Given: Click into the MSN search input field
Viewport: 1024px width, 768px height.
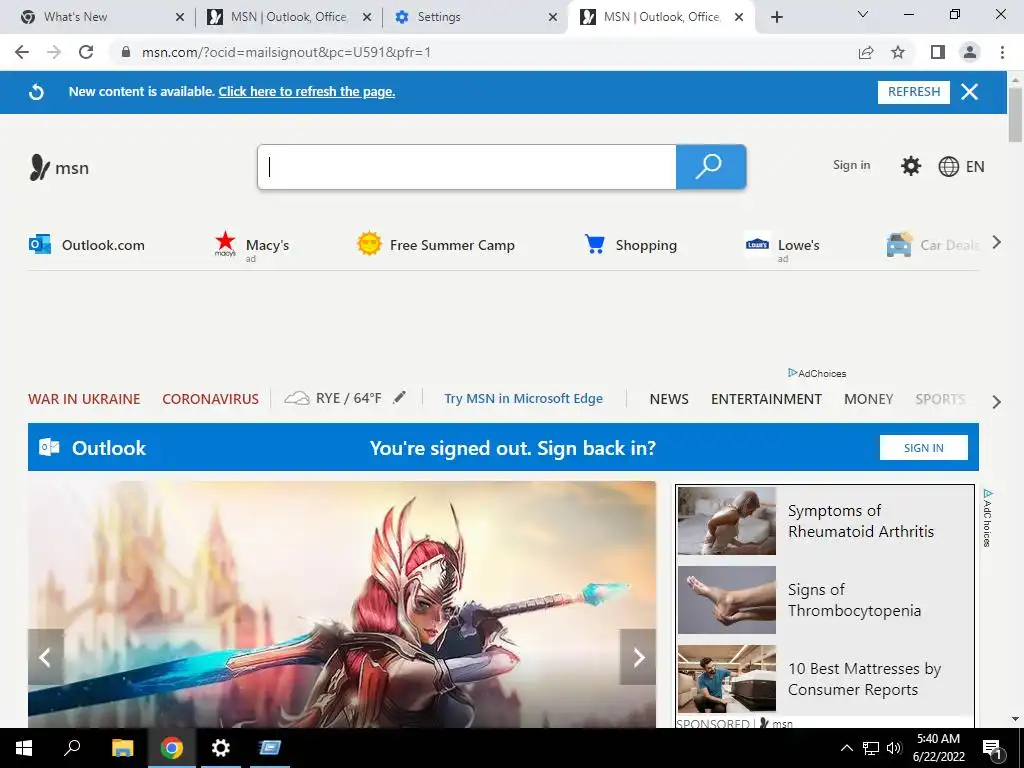Looking at the screenshot, I should click(467, 167).
